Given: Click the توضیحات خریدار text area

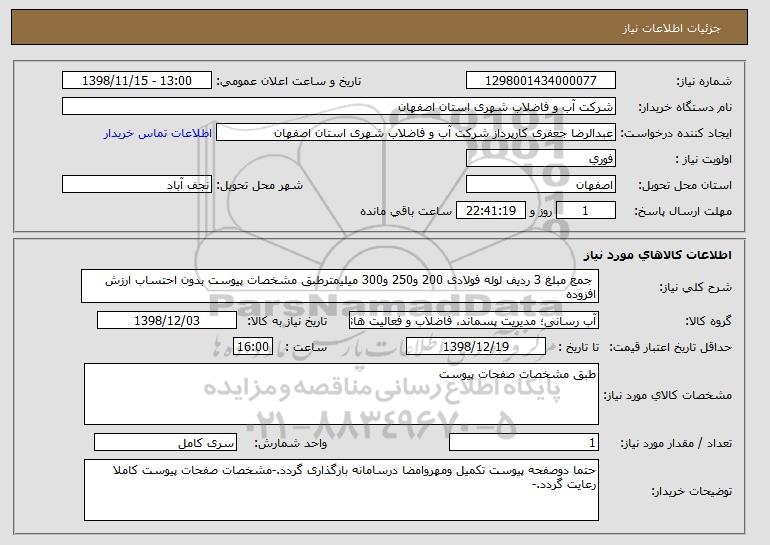Looking at the screenshot, I should 341,490.
